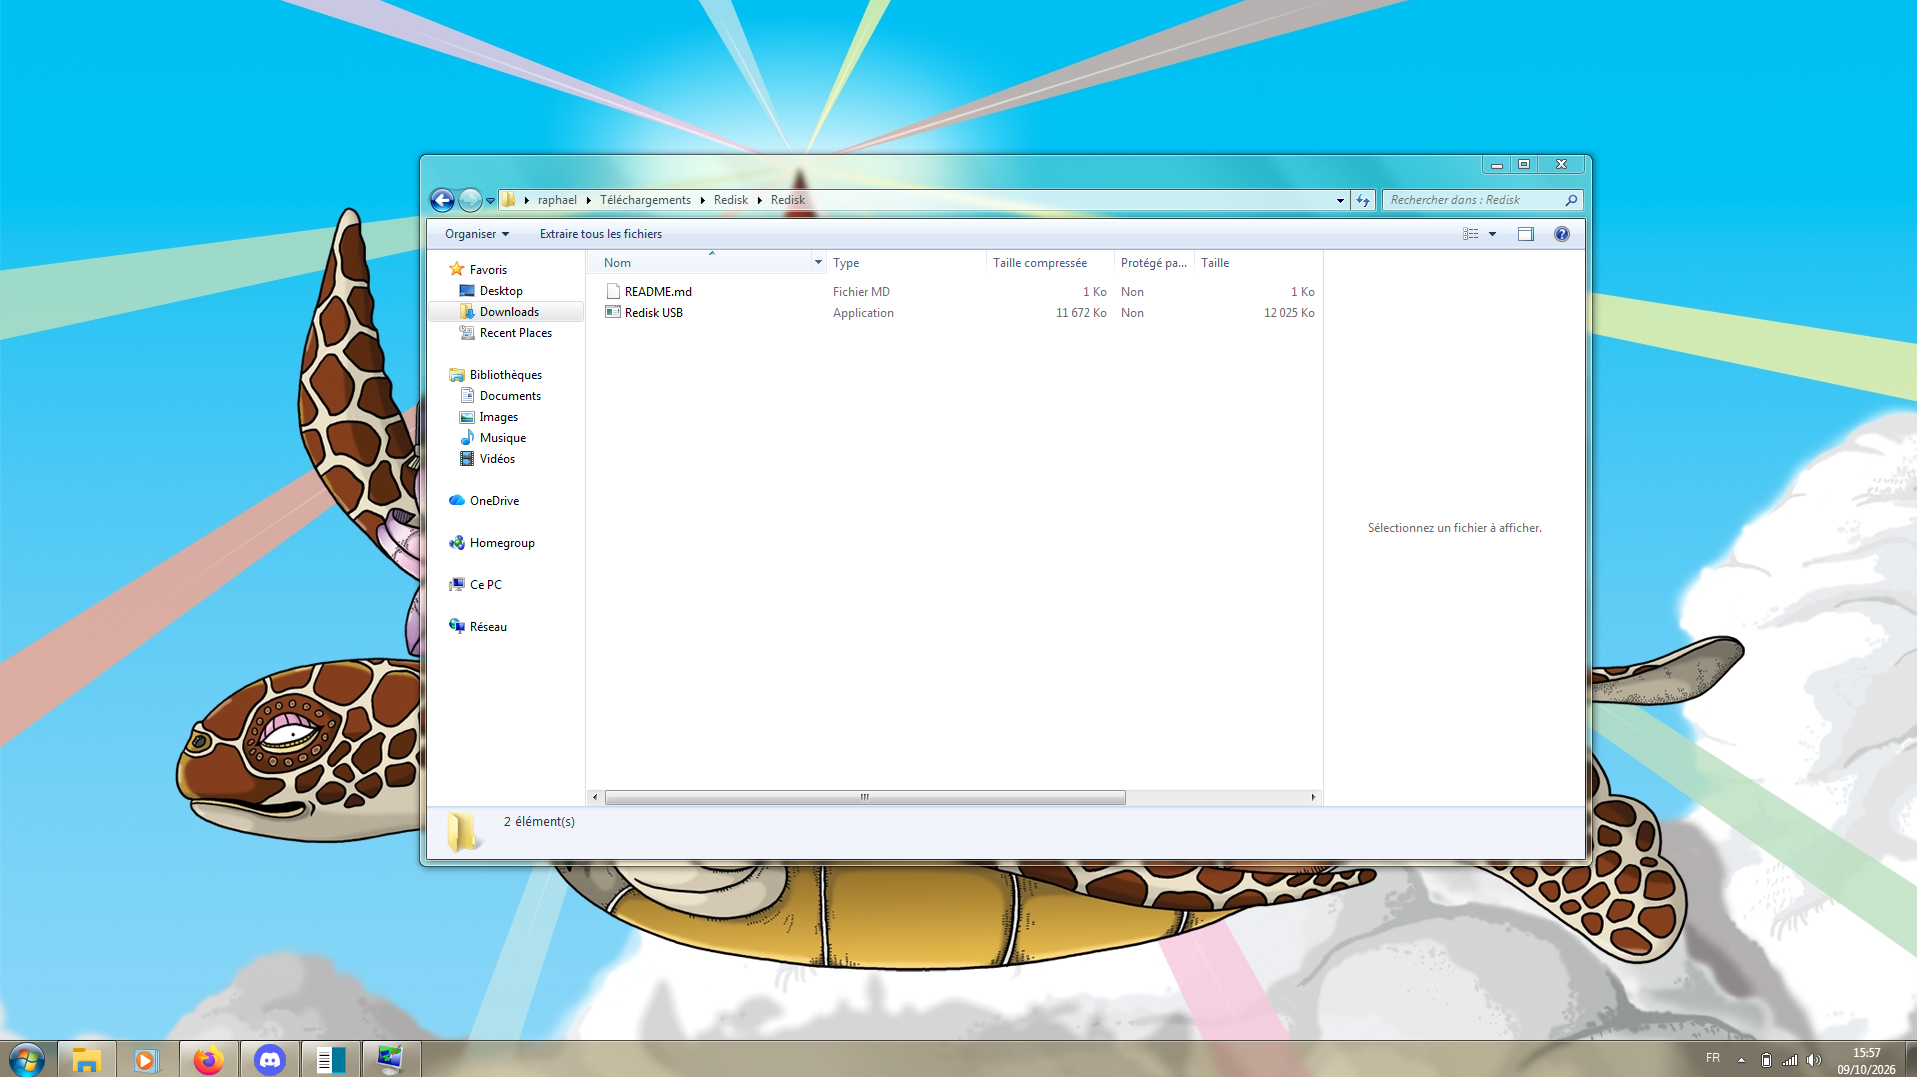Open the Images library
This screenshot has width=1917, height=1077.
(488, 417)
